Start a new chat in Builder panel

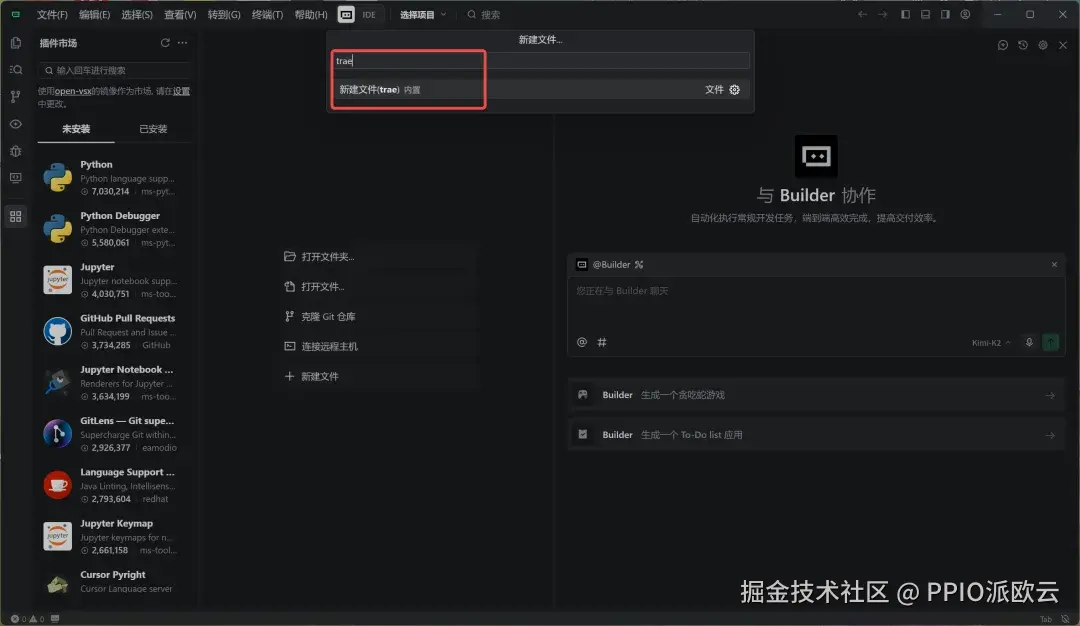coord(1003,45)
